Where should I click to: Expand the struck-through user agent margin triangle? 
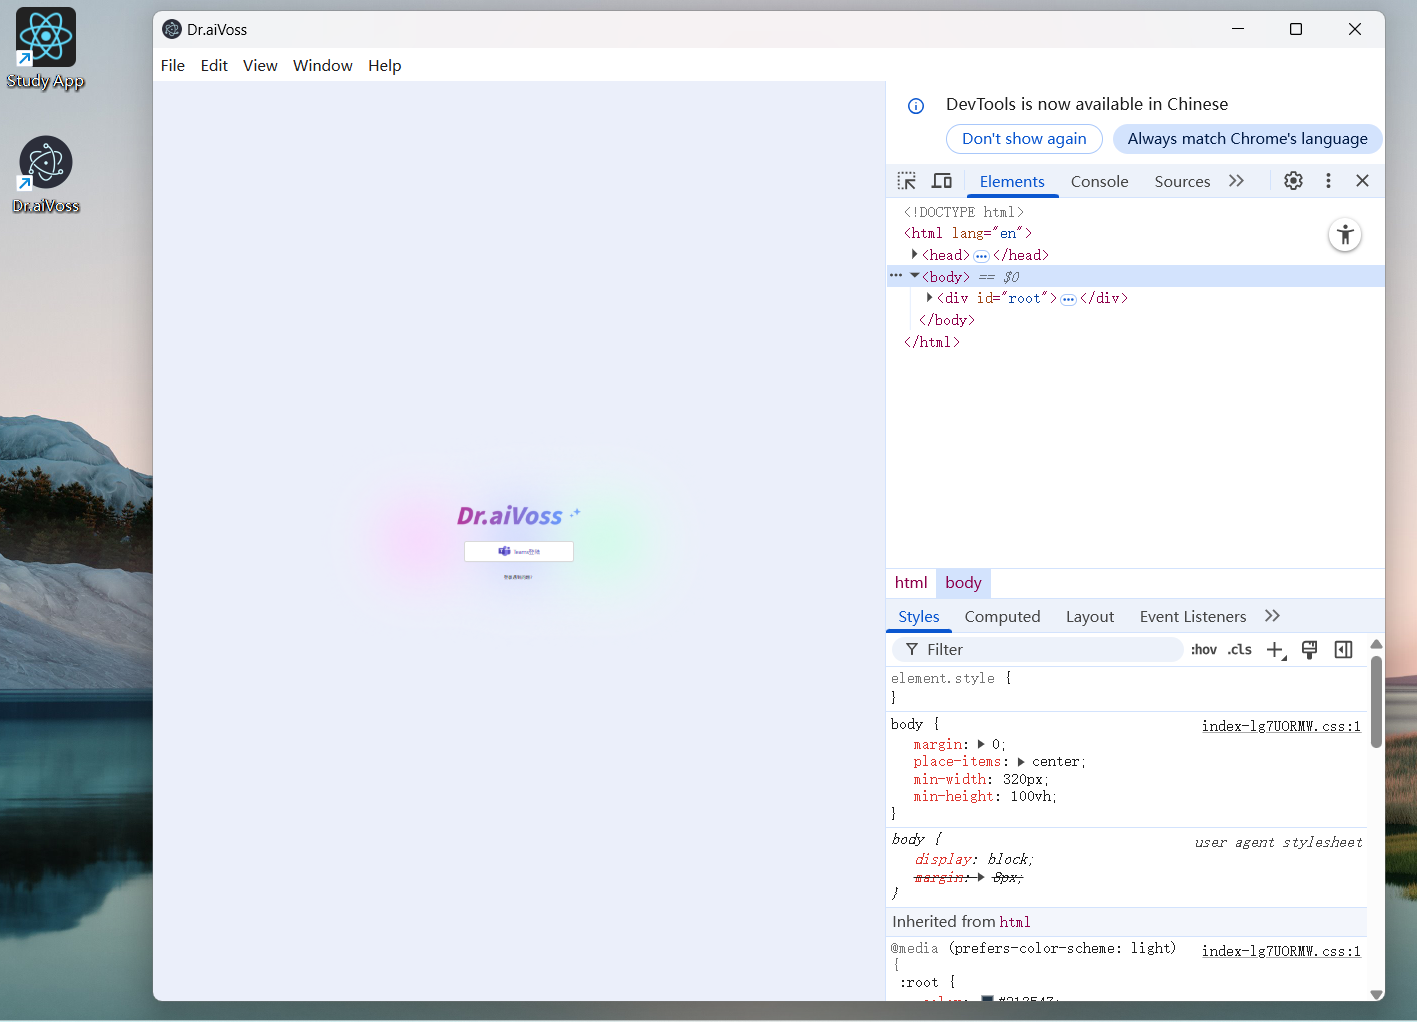981,877
